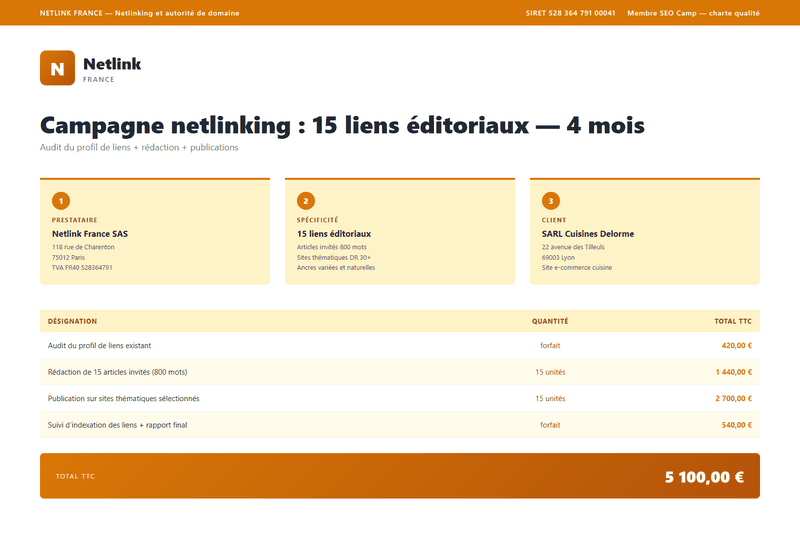Click 'Site e-commerce cuisine'
This screenshot has height=534, width=800.
coord(577,268)
